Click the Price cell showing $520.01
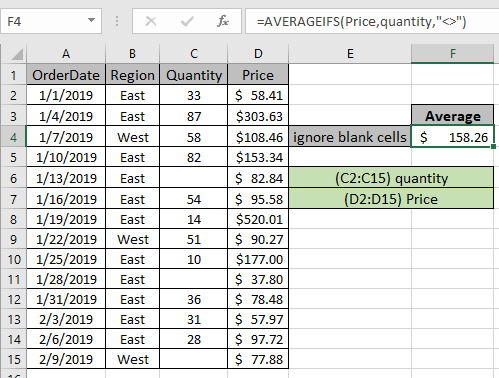The image size is (499, 378). 258,219
